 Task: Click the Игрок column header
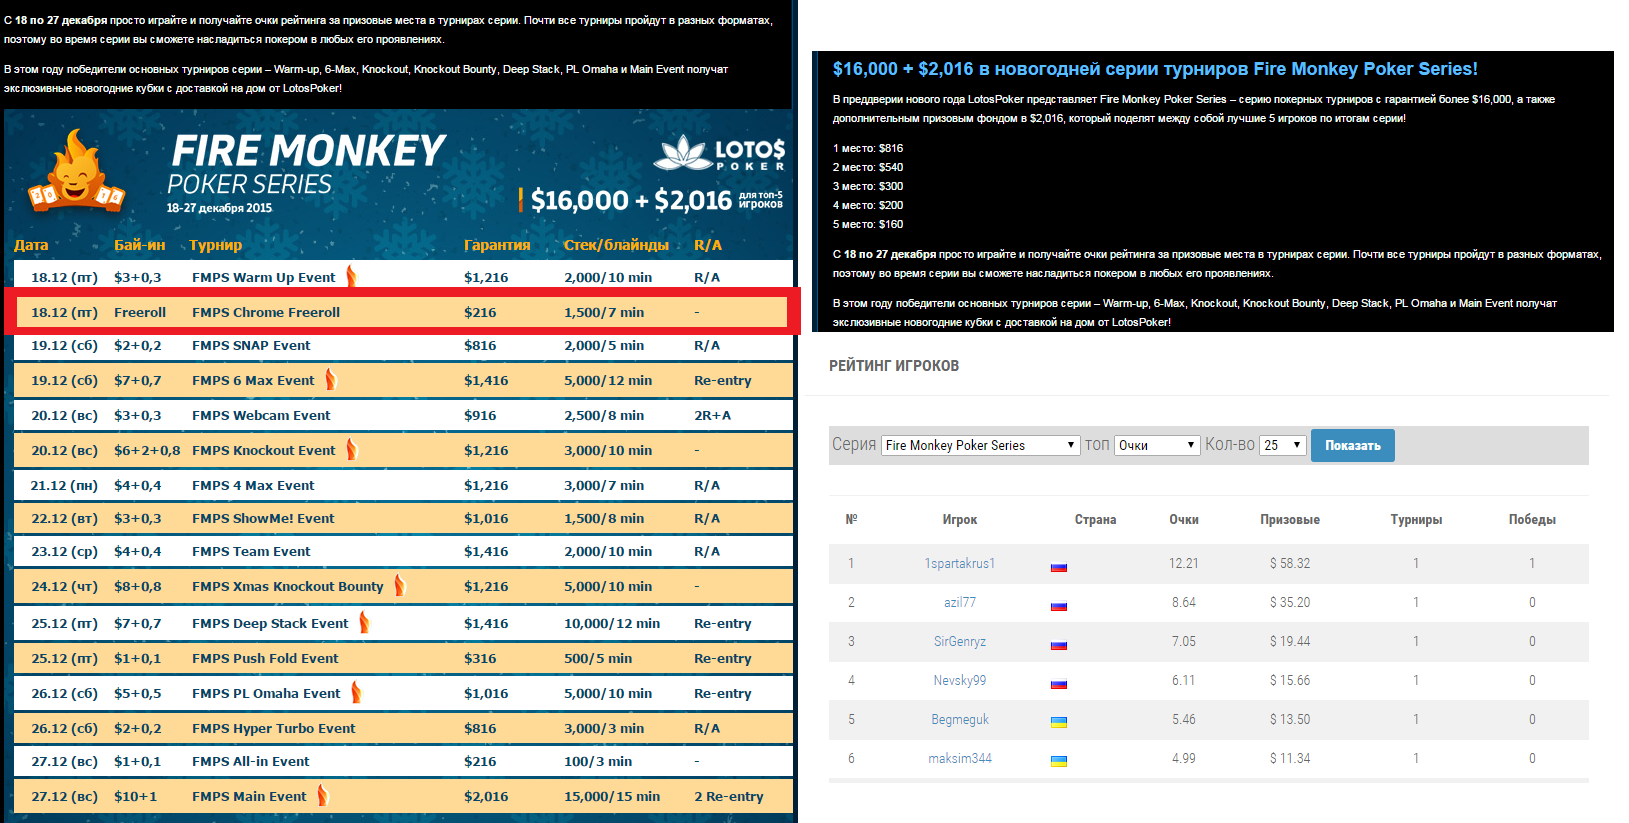coord(960,520)
